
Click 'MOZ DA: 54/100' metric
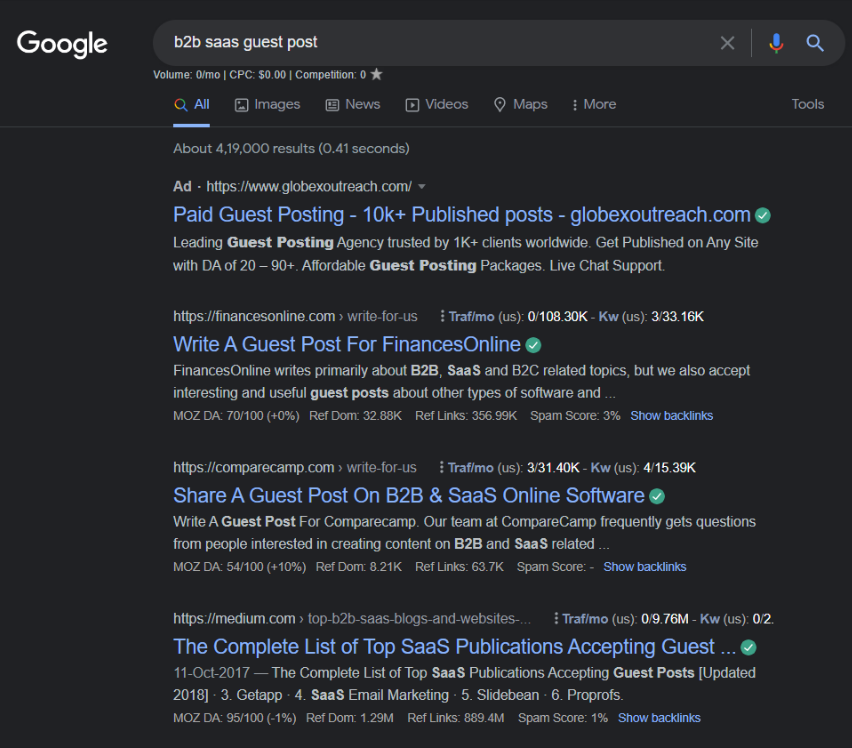(240, 567)
